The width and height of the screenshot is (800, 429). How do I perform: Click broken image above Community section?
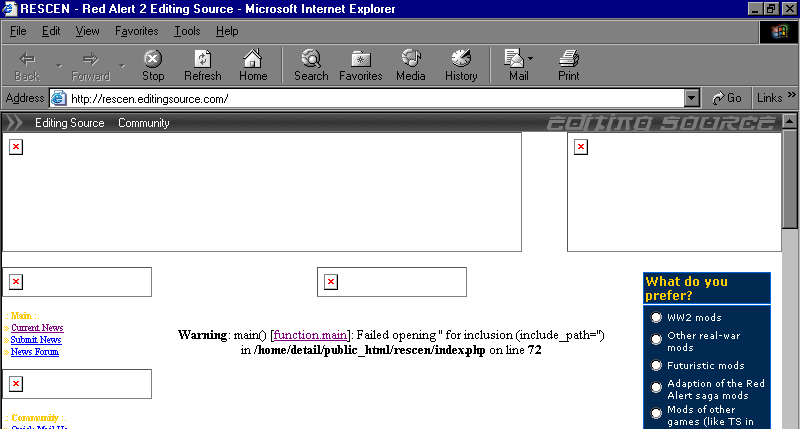point(16,384)
